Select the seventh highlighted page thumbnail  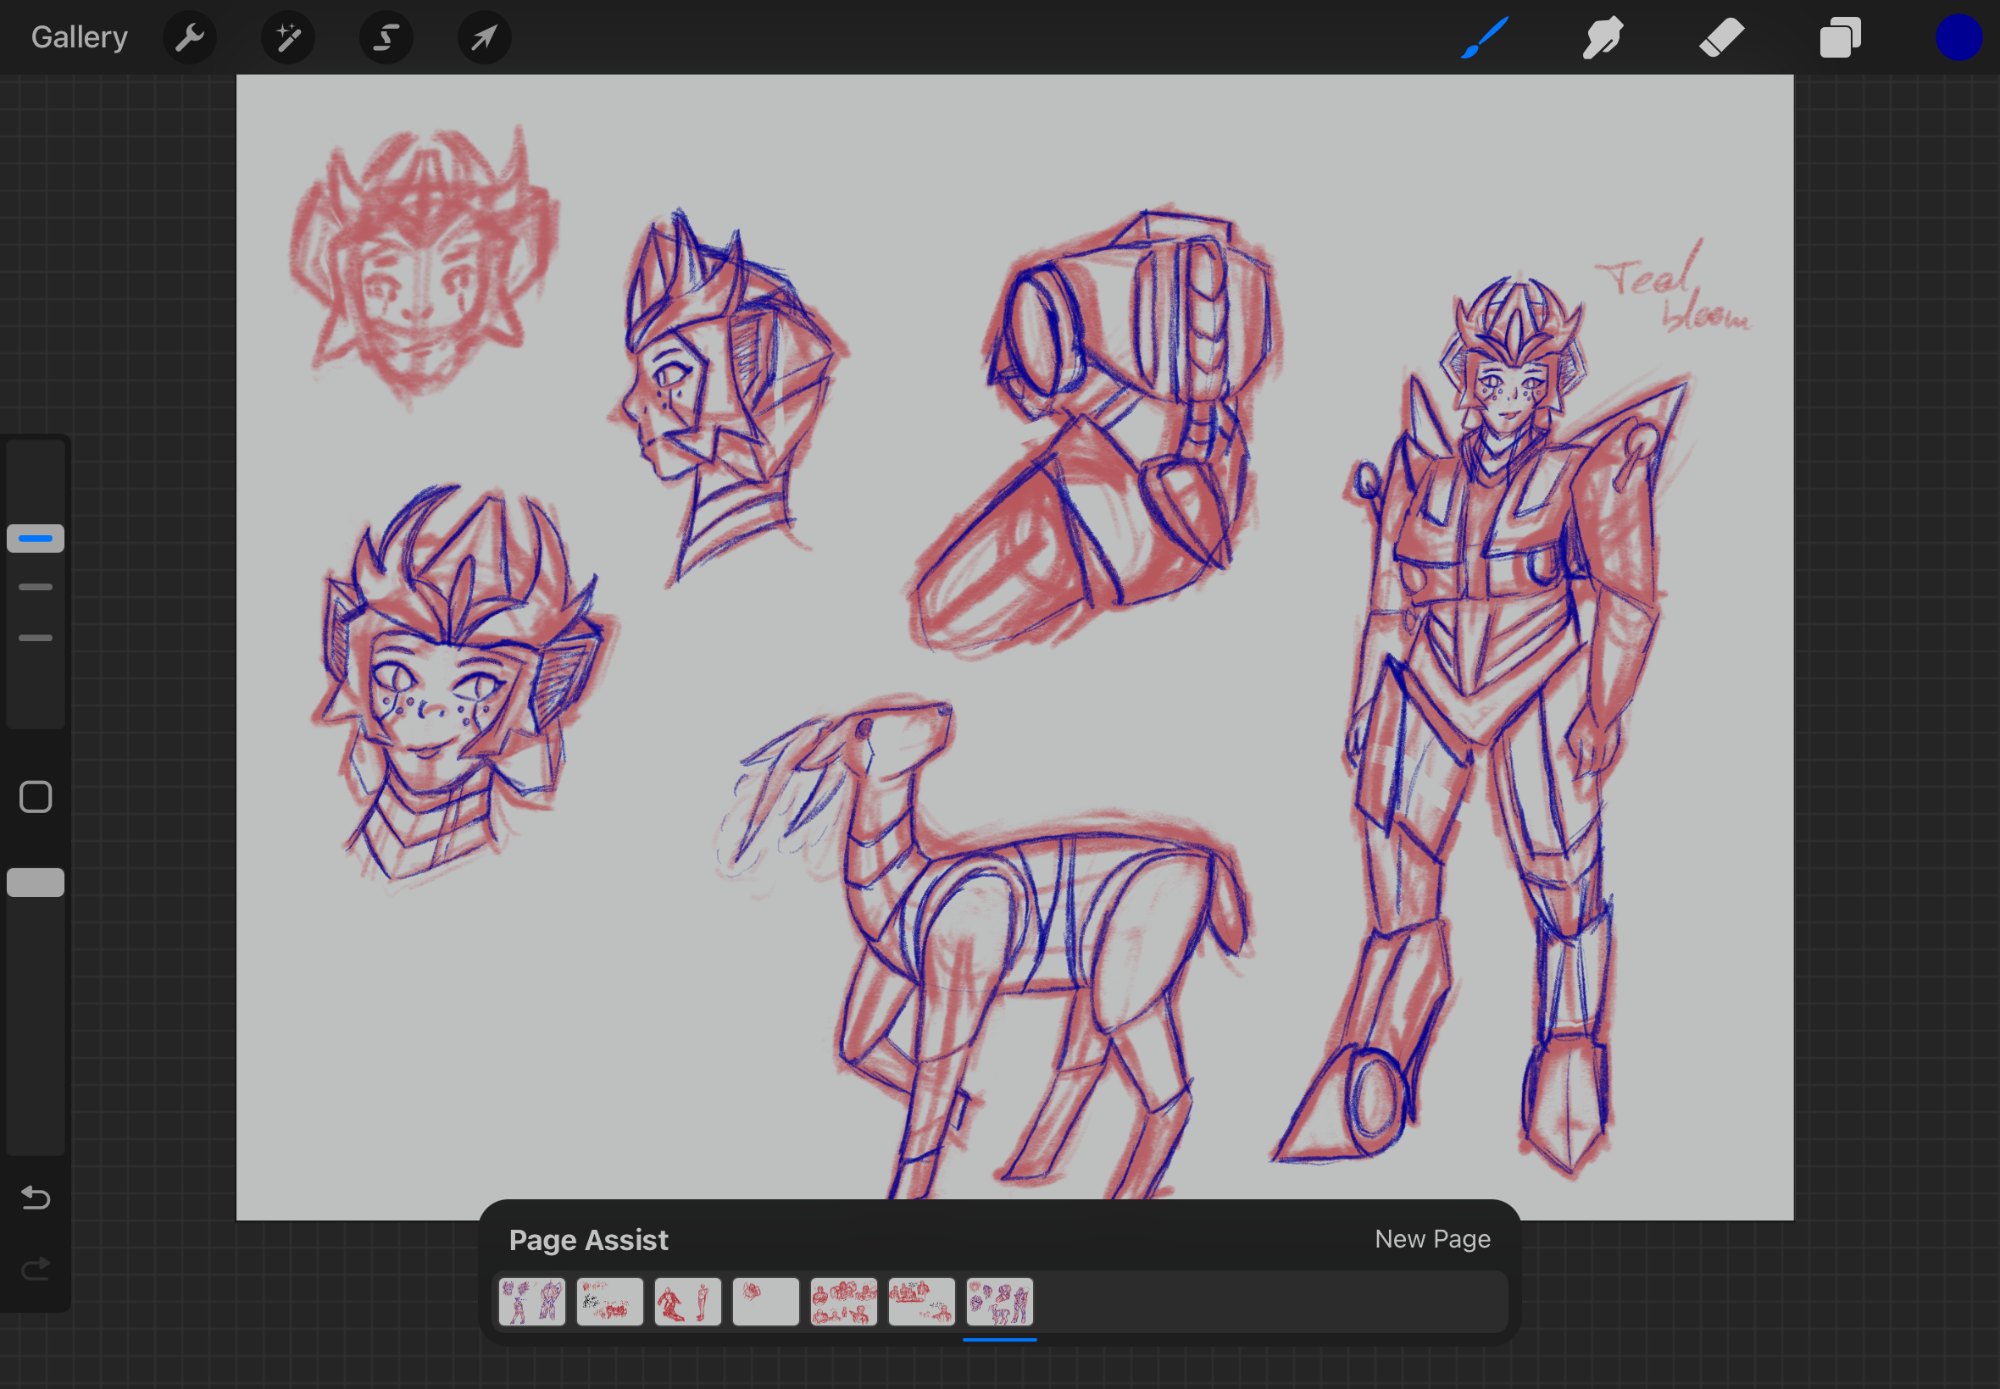[1000, 1302]
